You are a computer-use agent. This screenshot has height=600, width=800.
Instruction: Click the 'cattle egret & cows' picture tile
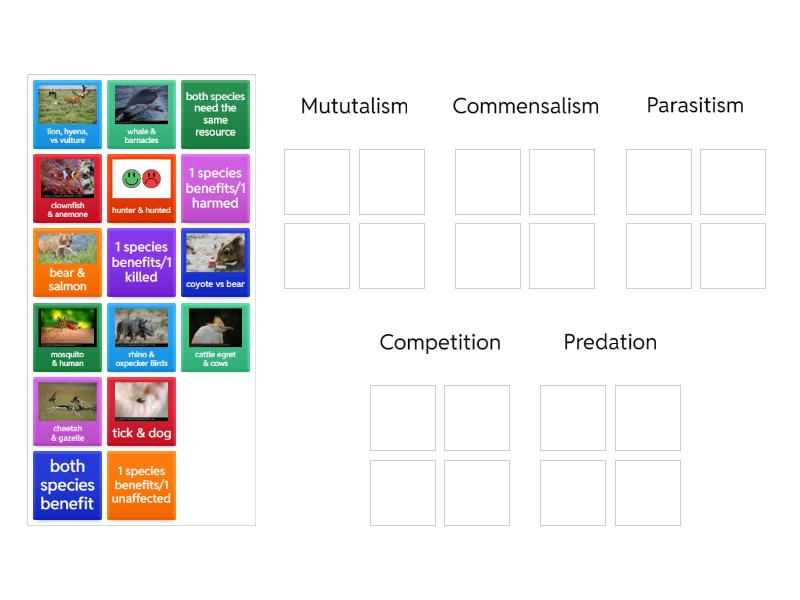click(216, 336)
